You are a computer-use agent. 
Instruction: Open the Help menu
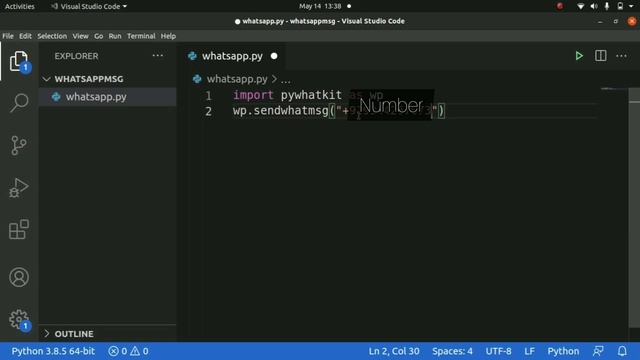[168, 36]
